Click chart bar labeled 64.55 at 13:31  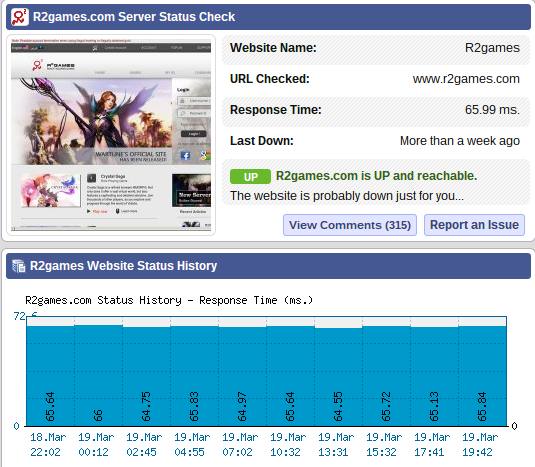(338, 377)
